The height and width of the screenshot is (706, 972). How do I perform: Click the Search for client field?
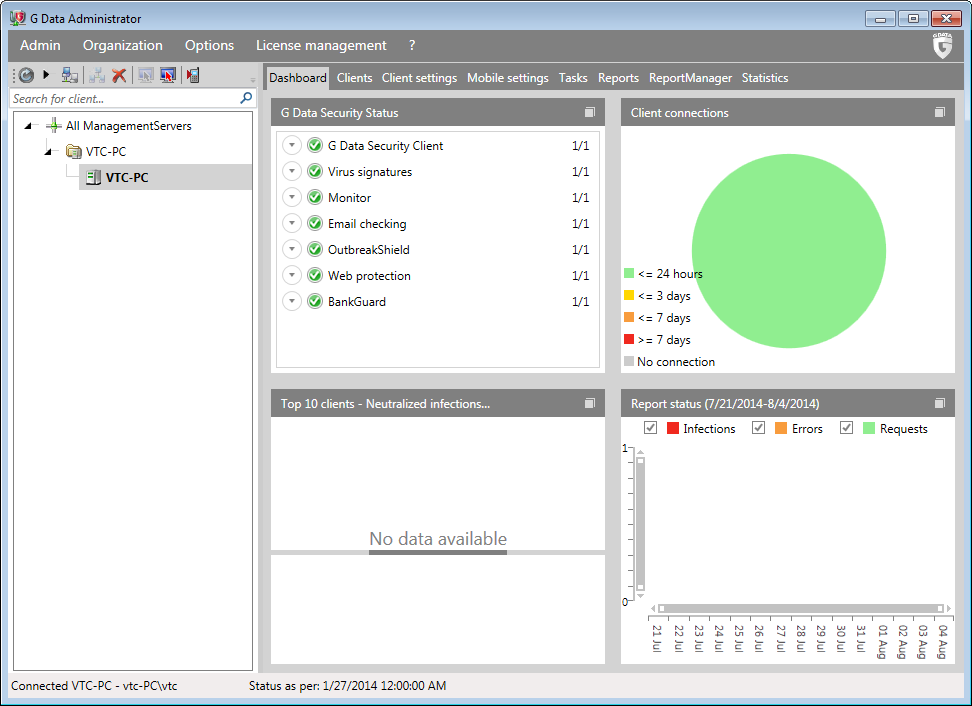[x=120, y=99]
